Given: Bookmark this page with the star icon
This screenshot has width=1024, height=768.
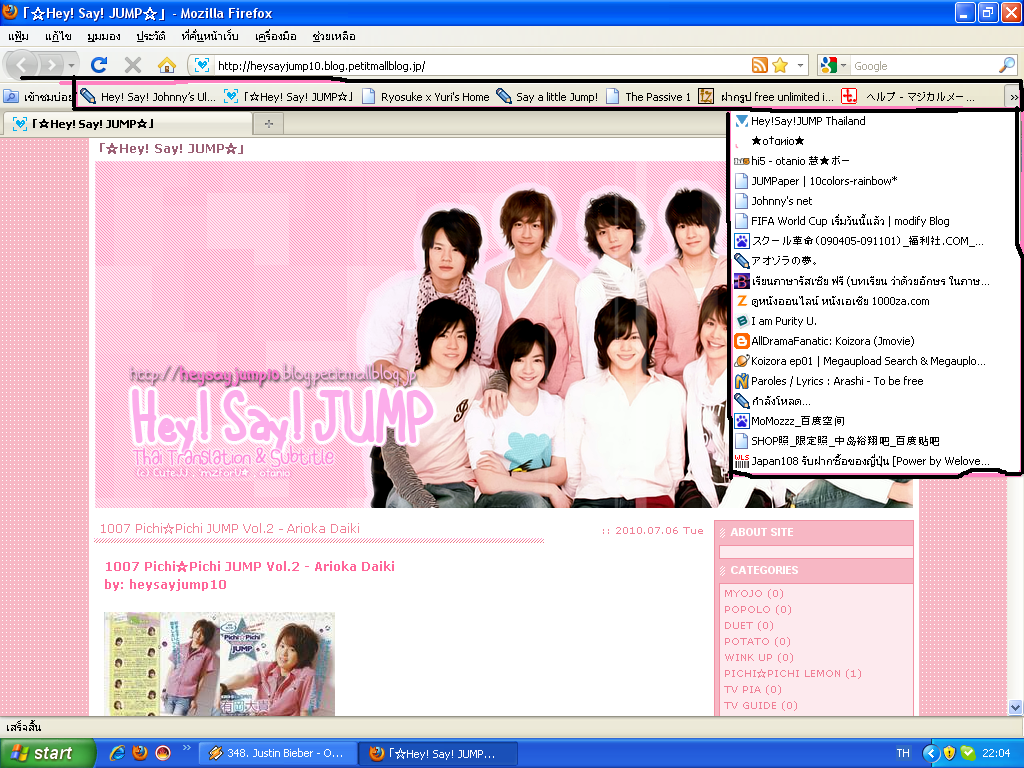Looking at the screenshot, I should (780, 65).
